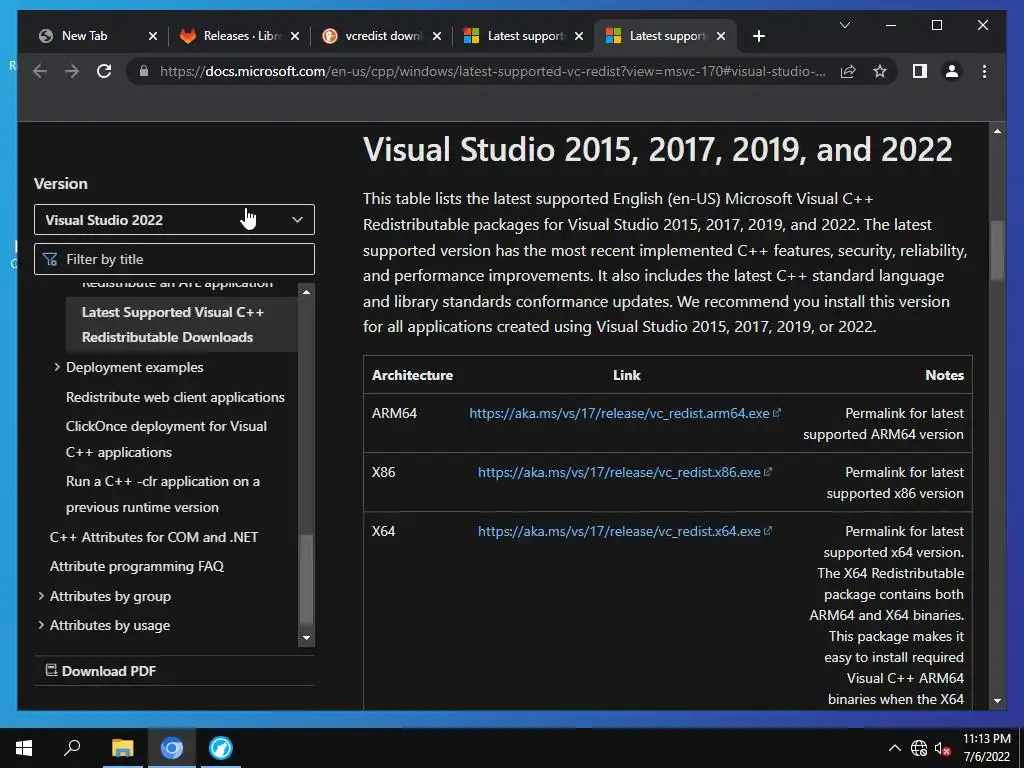The width and height of the screenshot is (1024, 768).
Task: Click the tab search down arrow
Action: 844,25
